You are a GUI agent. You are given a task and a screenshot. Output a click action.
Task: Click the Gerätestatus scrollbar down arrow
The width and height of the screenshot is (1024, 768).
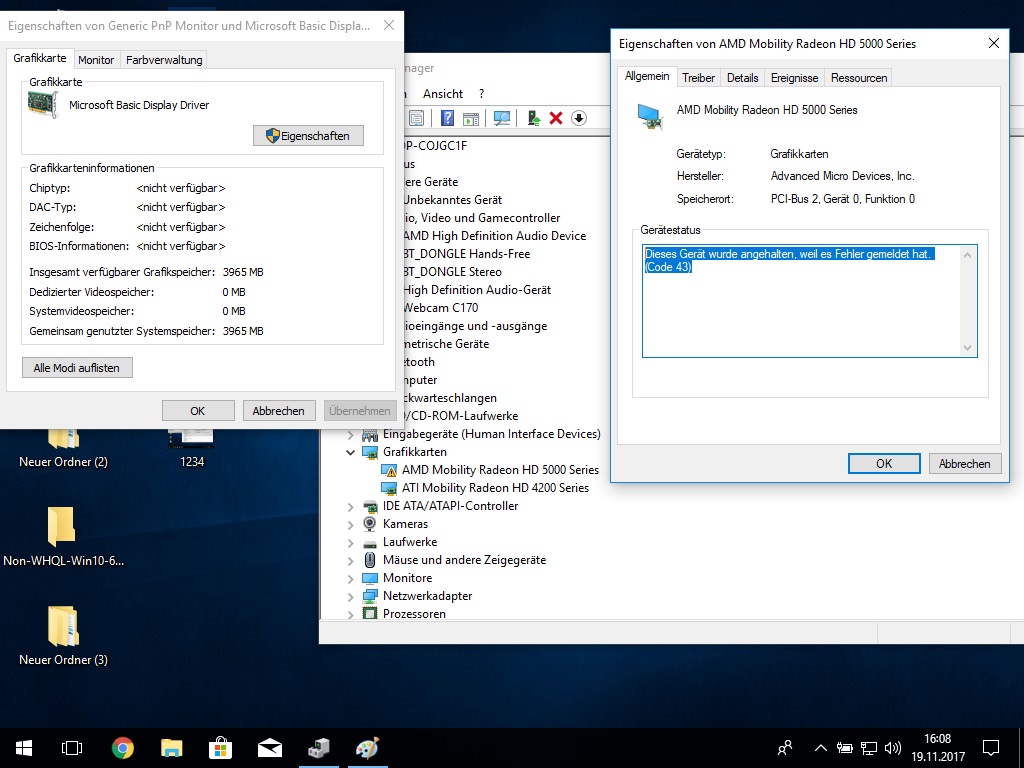coord(968,348)
